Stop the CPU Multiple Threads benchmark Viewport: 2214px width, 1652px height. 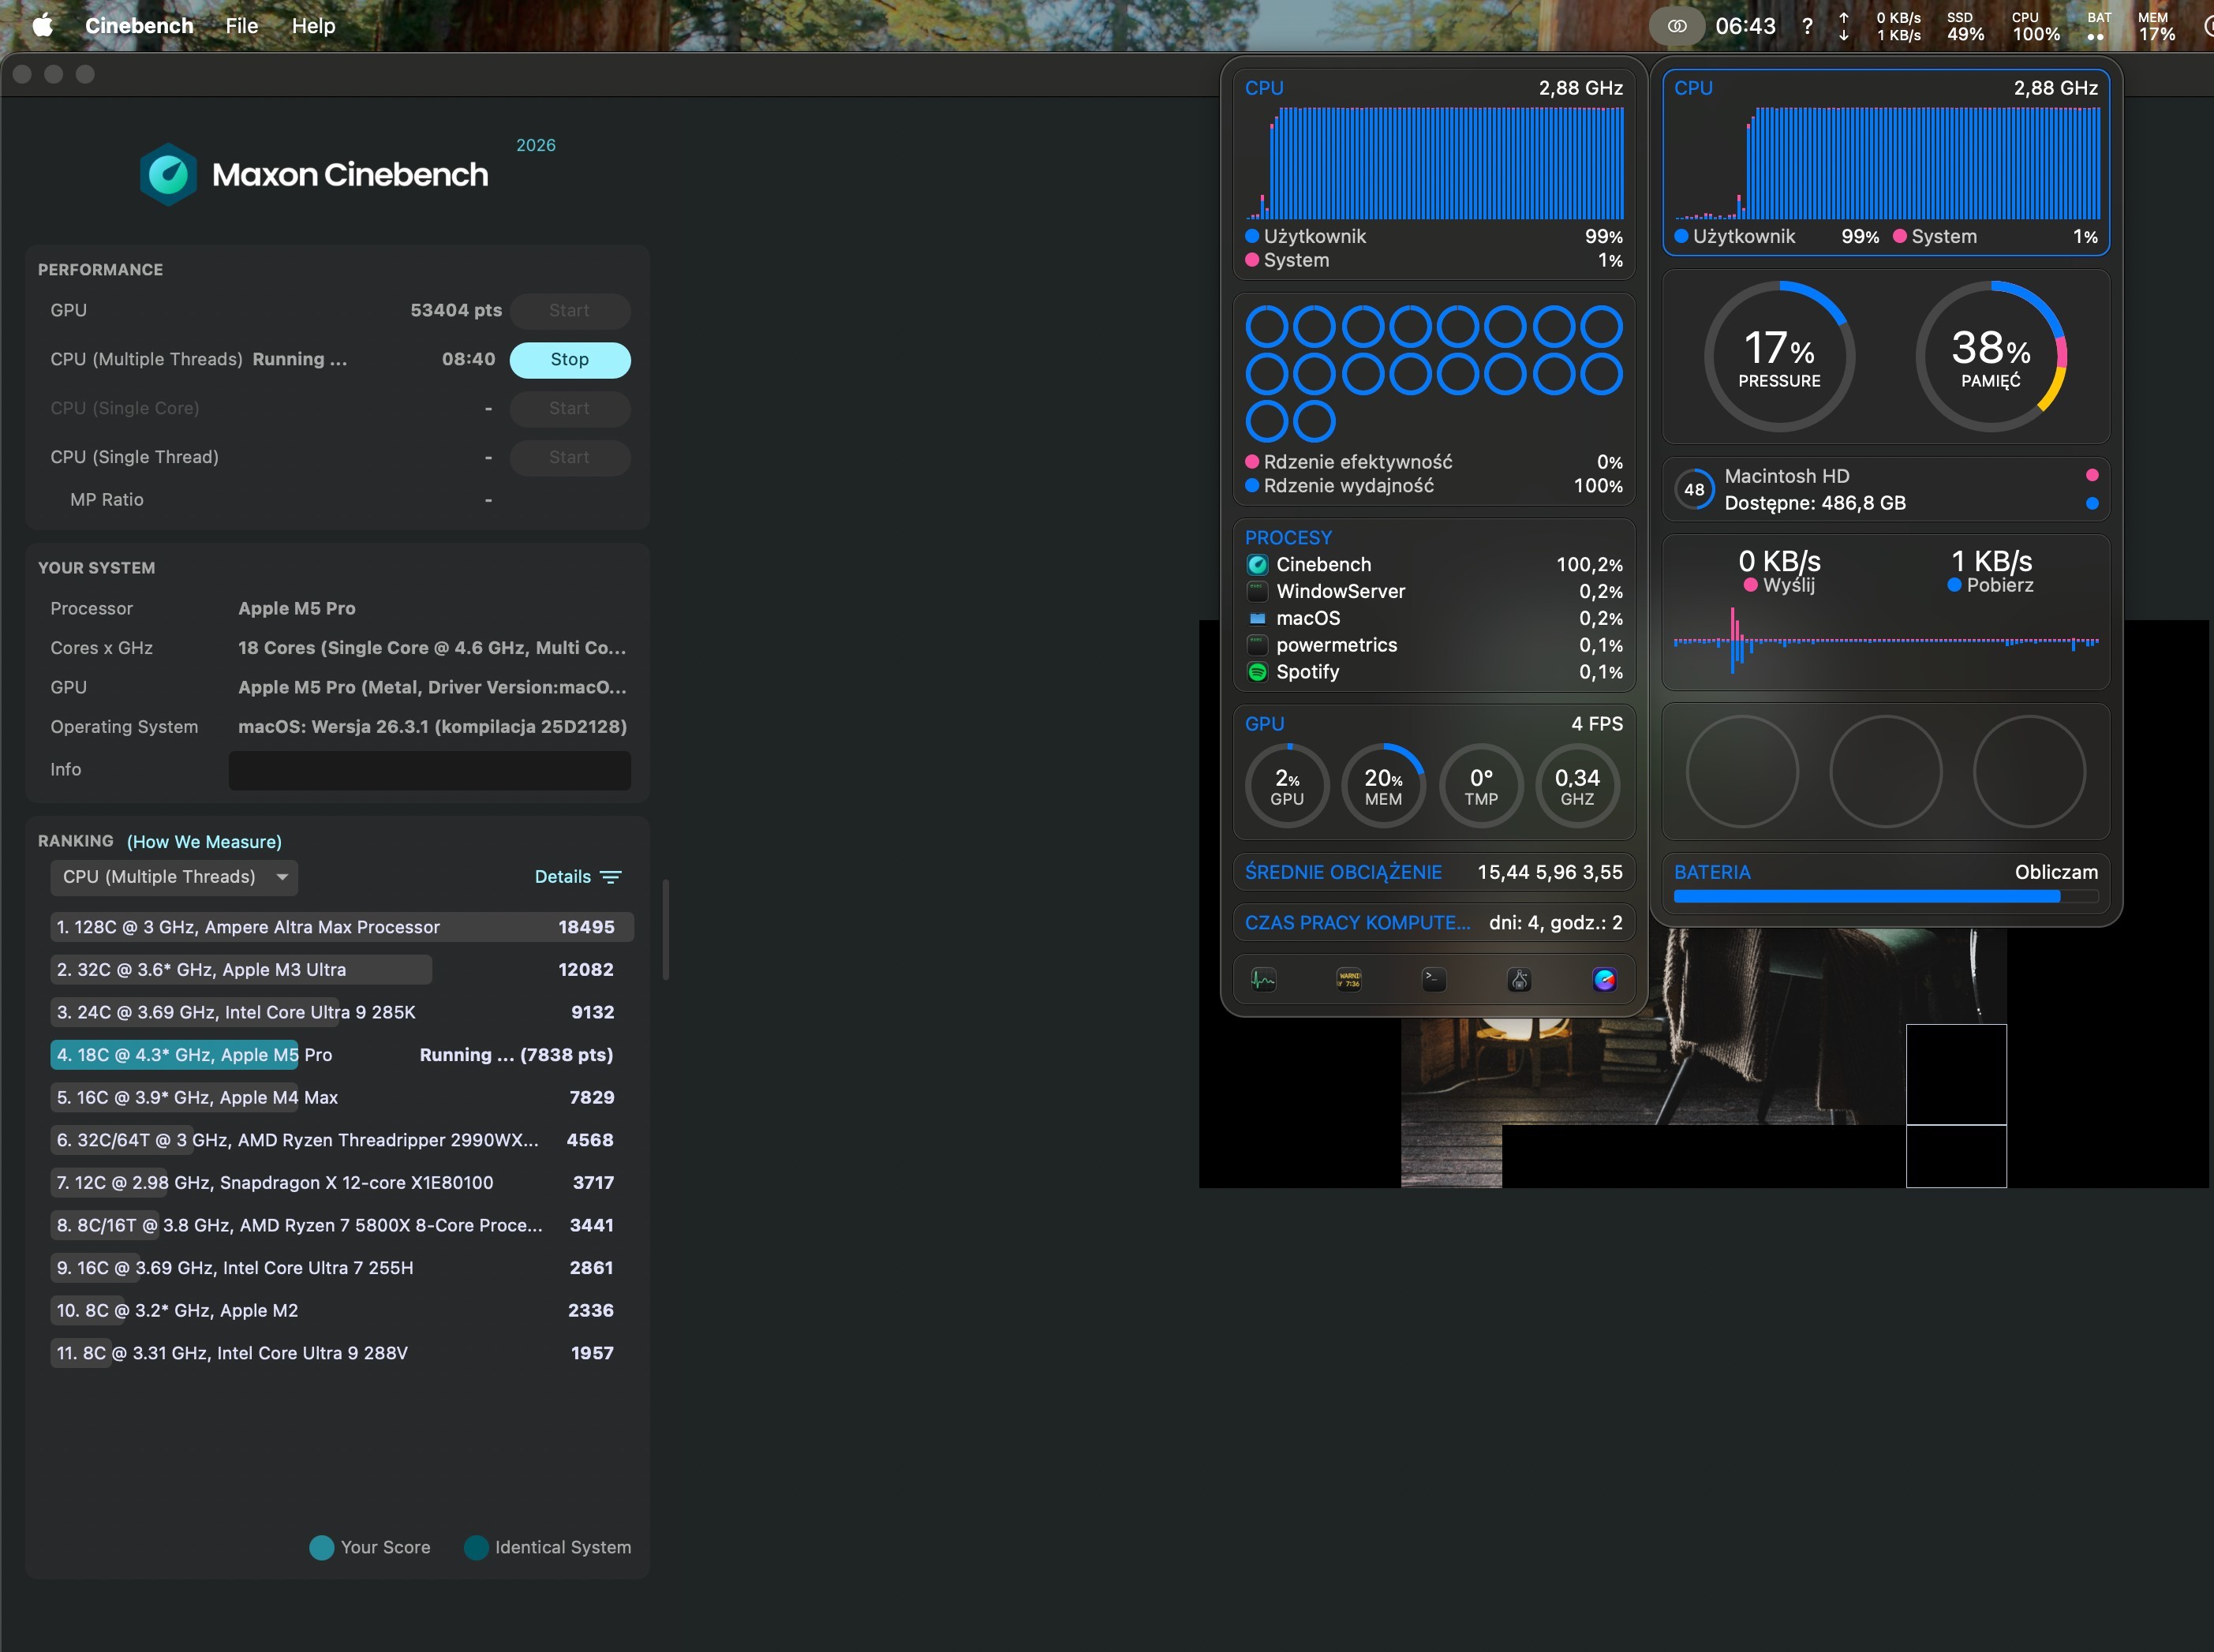(x=569, y=360)
